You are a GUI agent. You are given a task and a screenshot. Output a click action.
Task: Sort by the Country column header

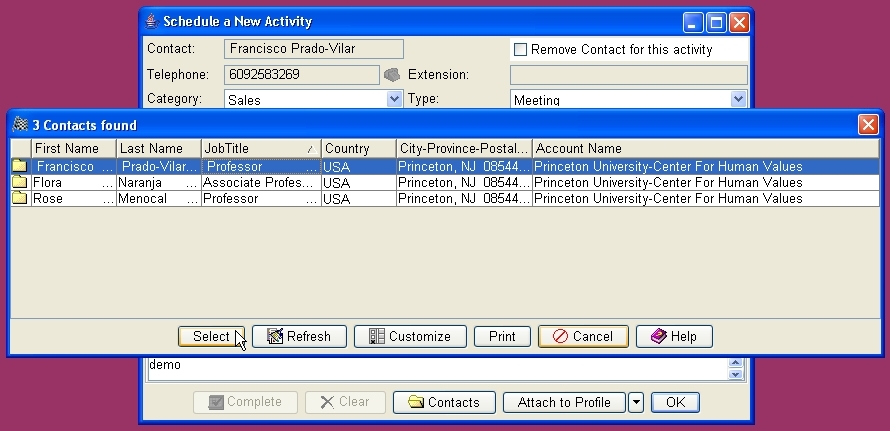tap(359, 148)
